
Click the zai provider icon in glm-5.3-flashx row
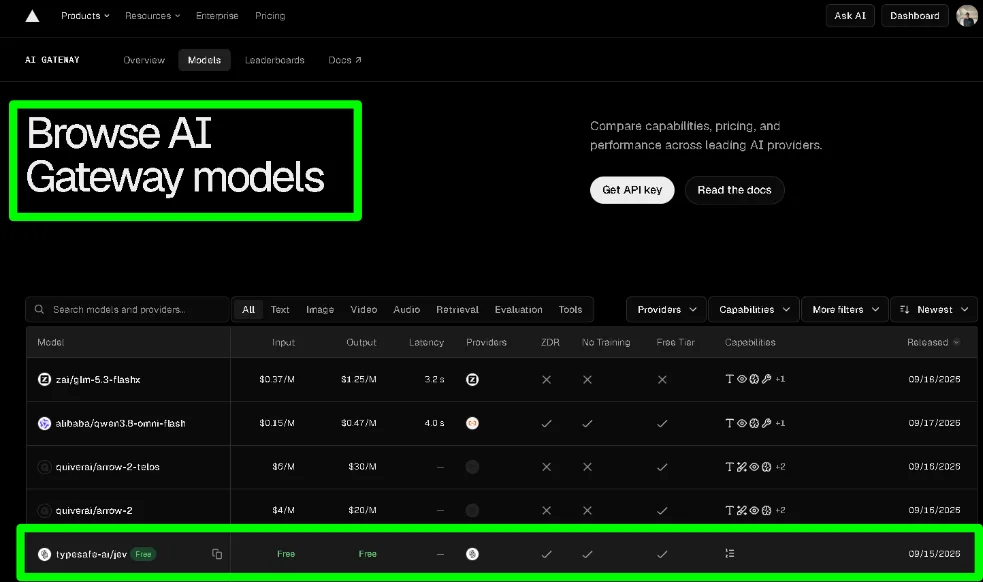click(x=473, y=379)
